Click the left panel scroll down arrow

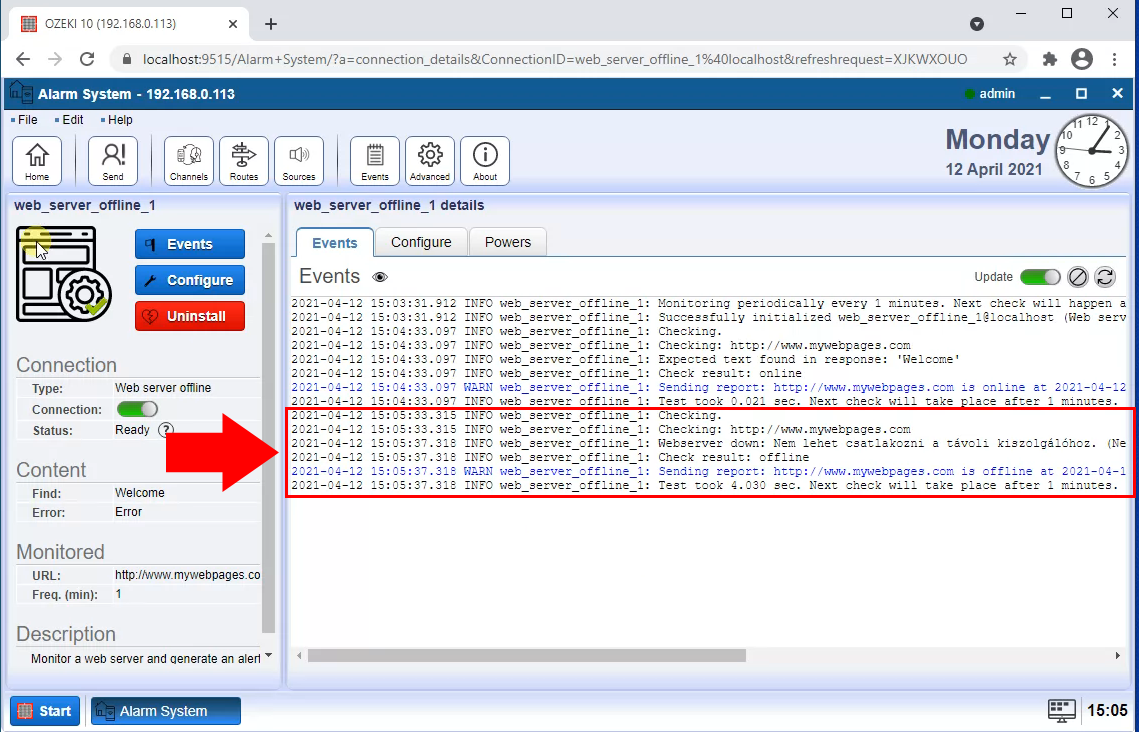tap(269, 656)
